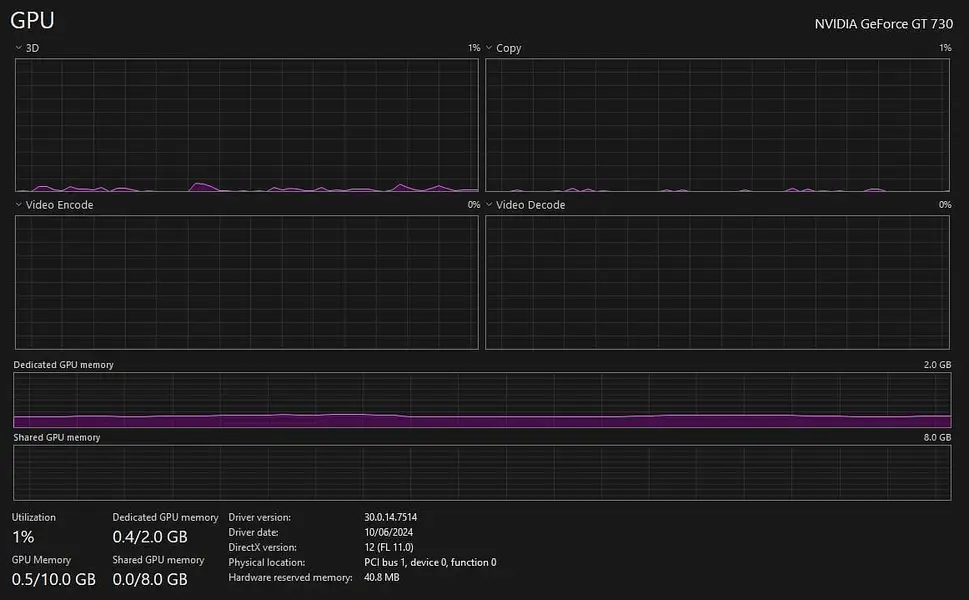Select driver version 30.0.14.7514 text
This screenshot has width=969, height=600.
tap(390, 517)
